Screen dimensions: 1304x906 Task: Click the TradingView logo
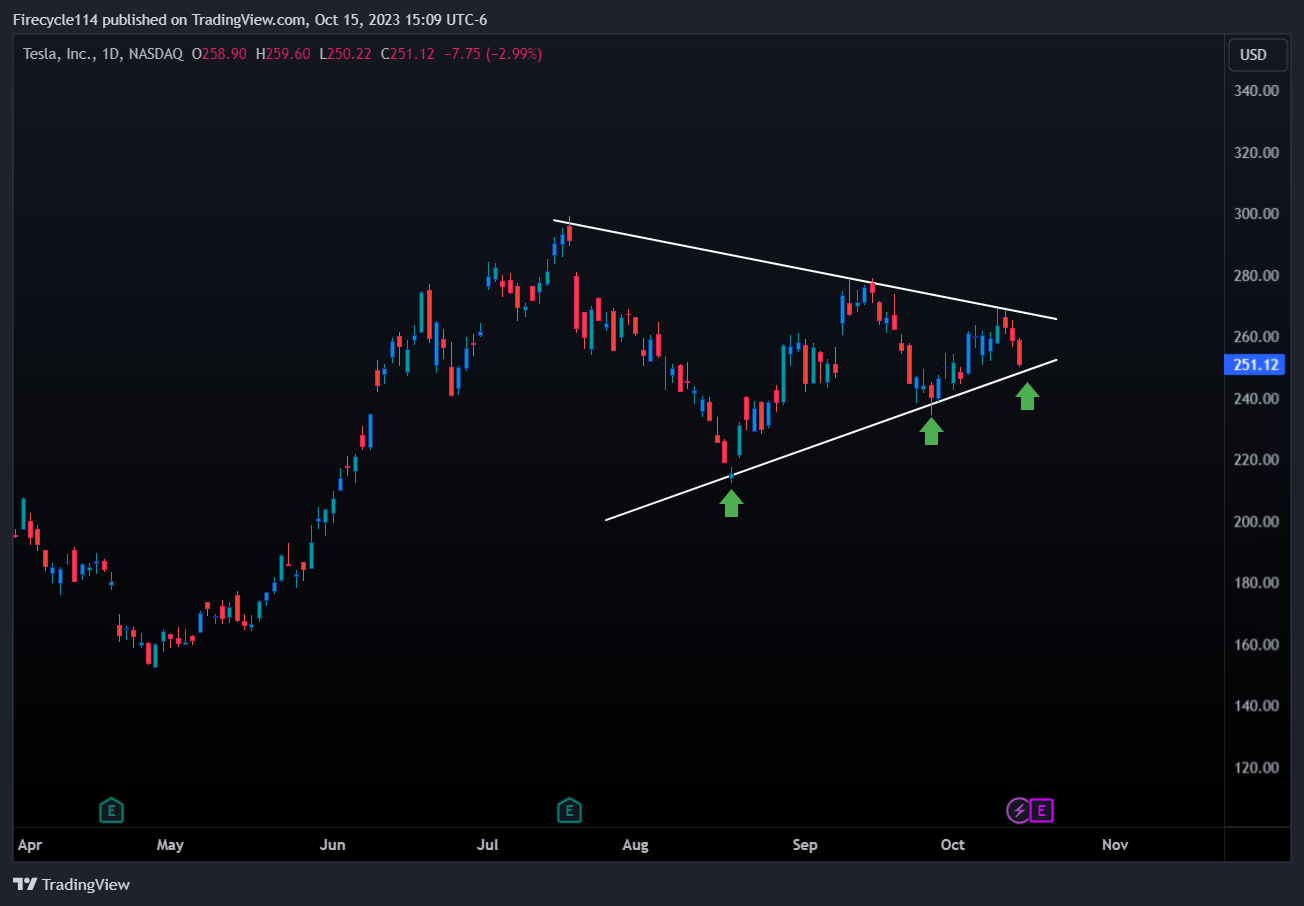(x=71, y=884)
